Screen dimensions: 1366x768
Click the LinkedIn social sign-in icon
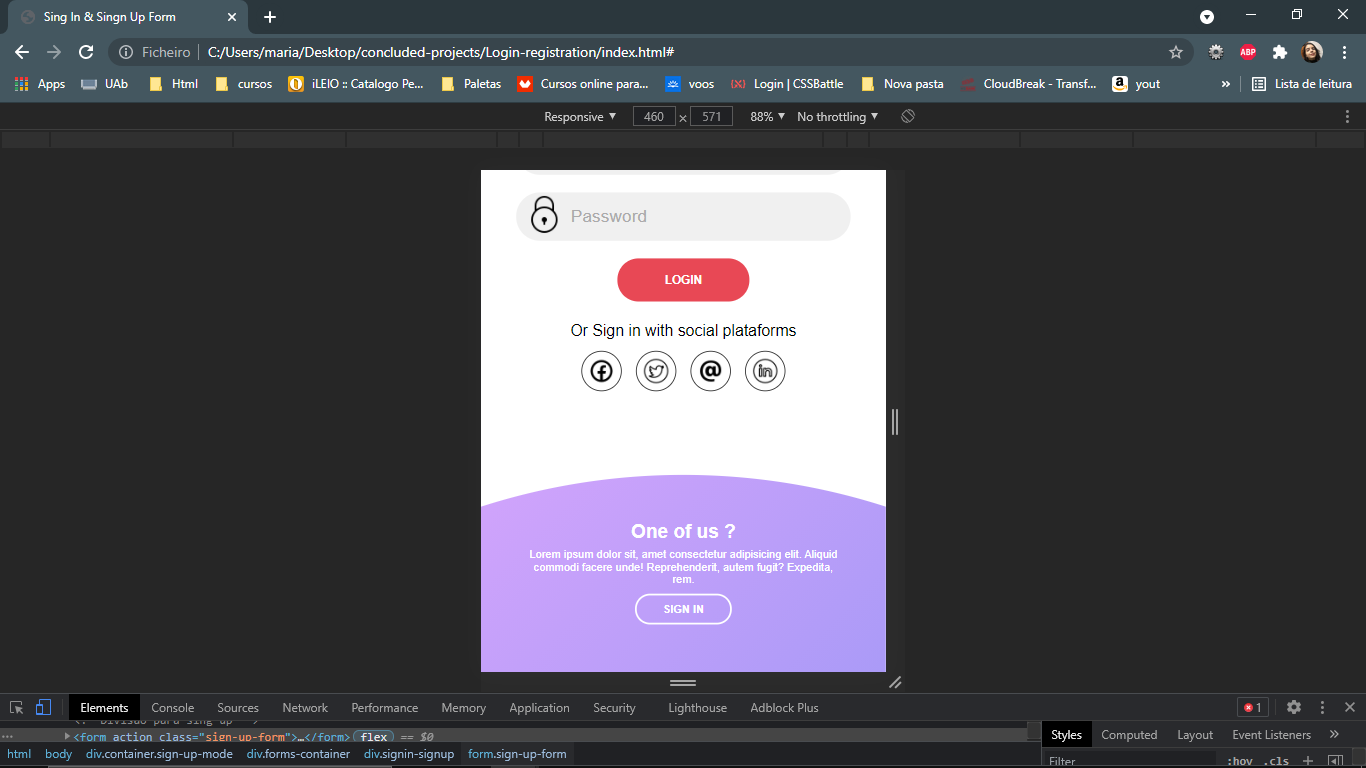pyautogui.click(x=765, y=372)
